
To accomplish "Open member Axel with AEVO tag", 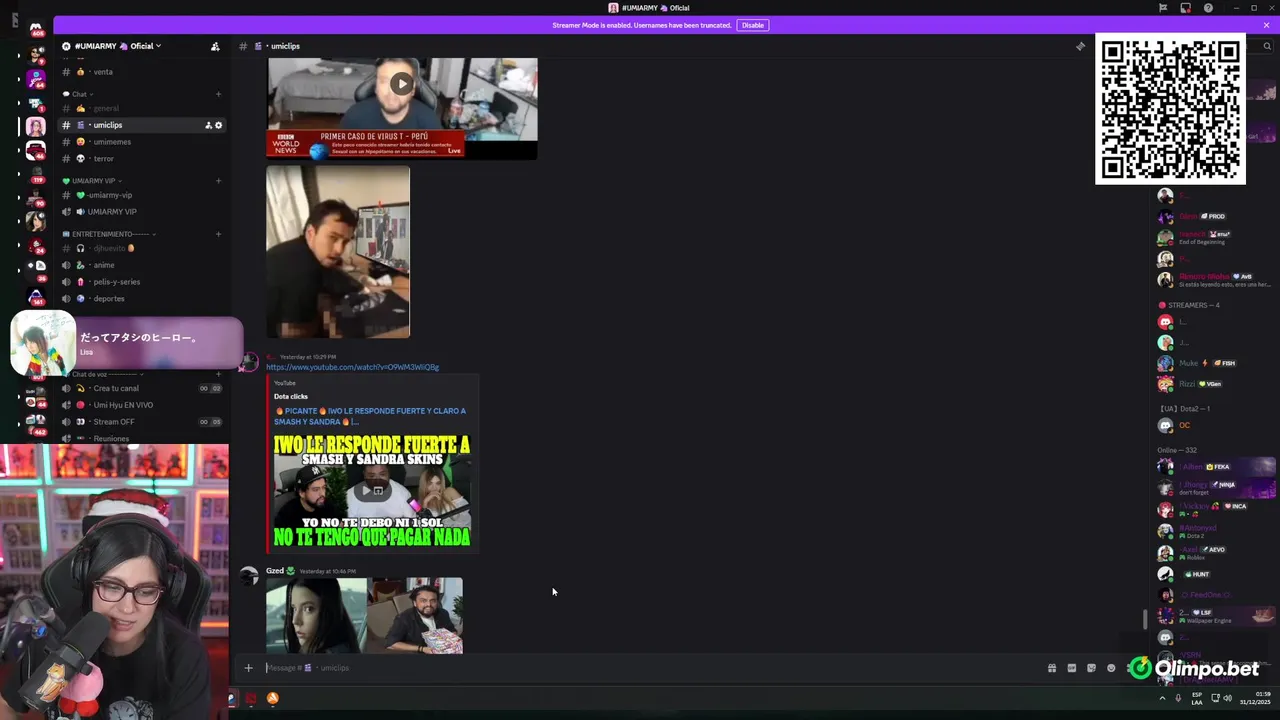I will coord(1212,552).
